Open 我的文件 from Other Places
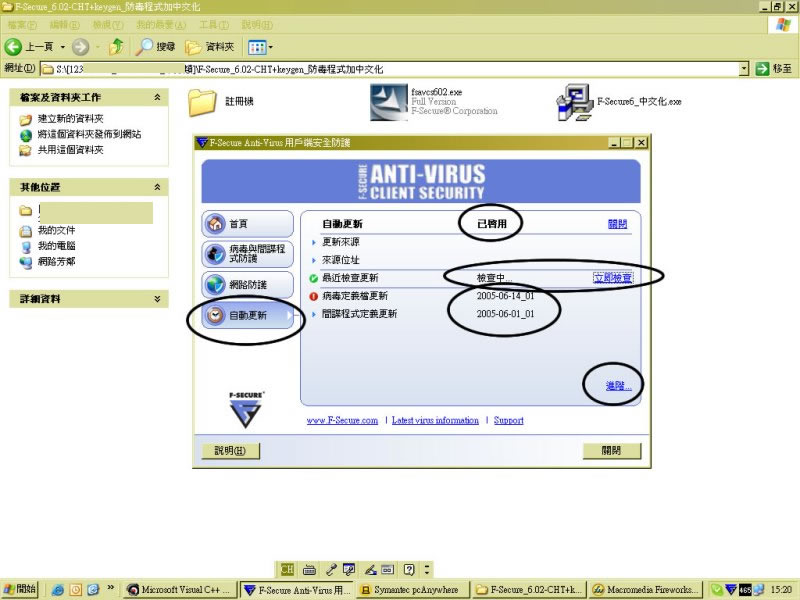The height and width of the screenshot is (600, 800). point(56,231)
